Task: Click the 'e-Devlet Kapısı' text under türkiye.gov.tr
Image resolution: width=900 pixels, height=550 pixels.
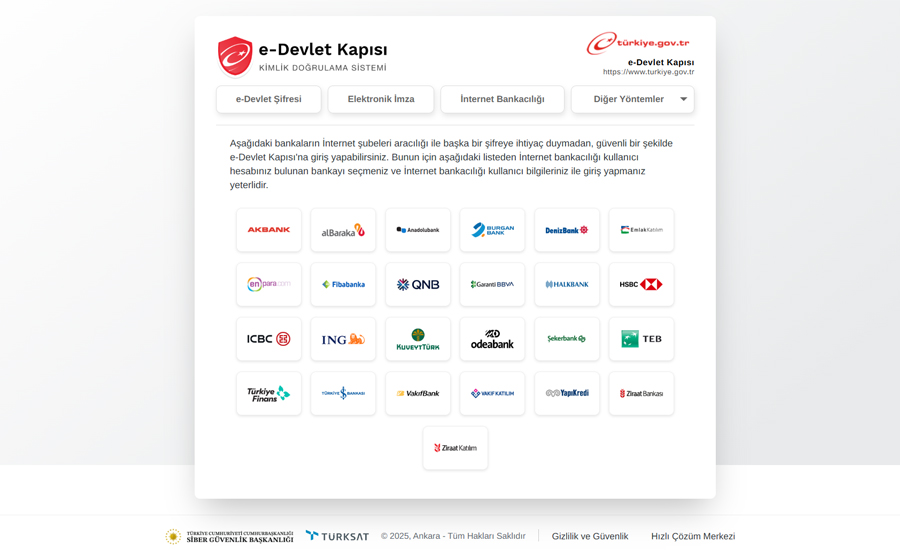Action: pos(661,62)
